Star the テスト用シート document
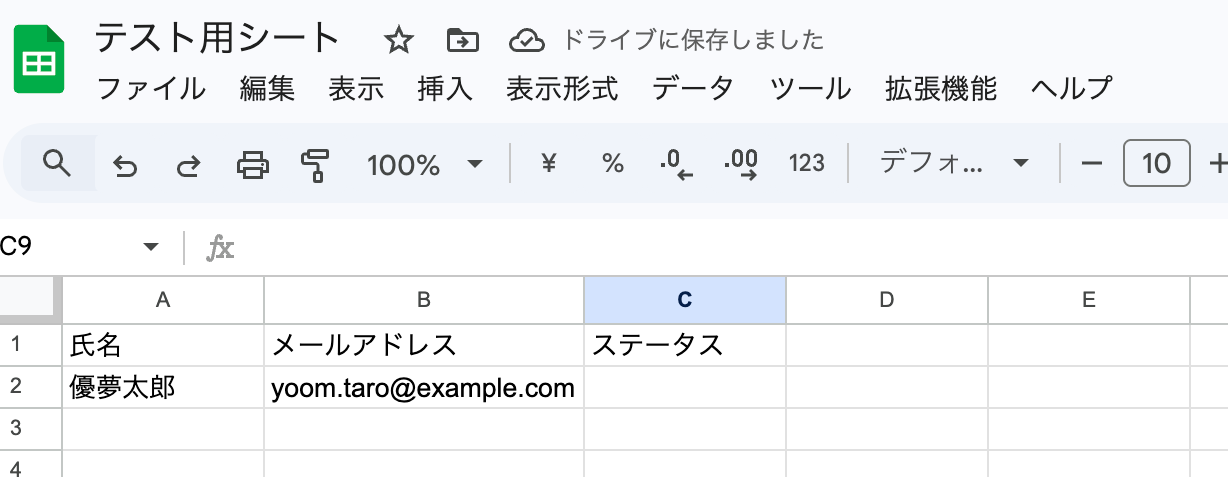Image resolution: width=1228 pixels, height=477 pixels. pos(399,41)
